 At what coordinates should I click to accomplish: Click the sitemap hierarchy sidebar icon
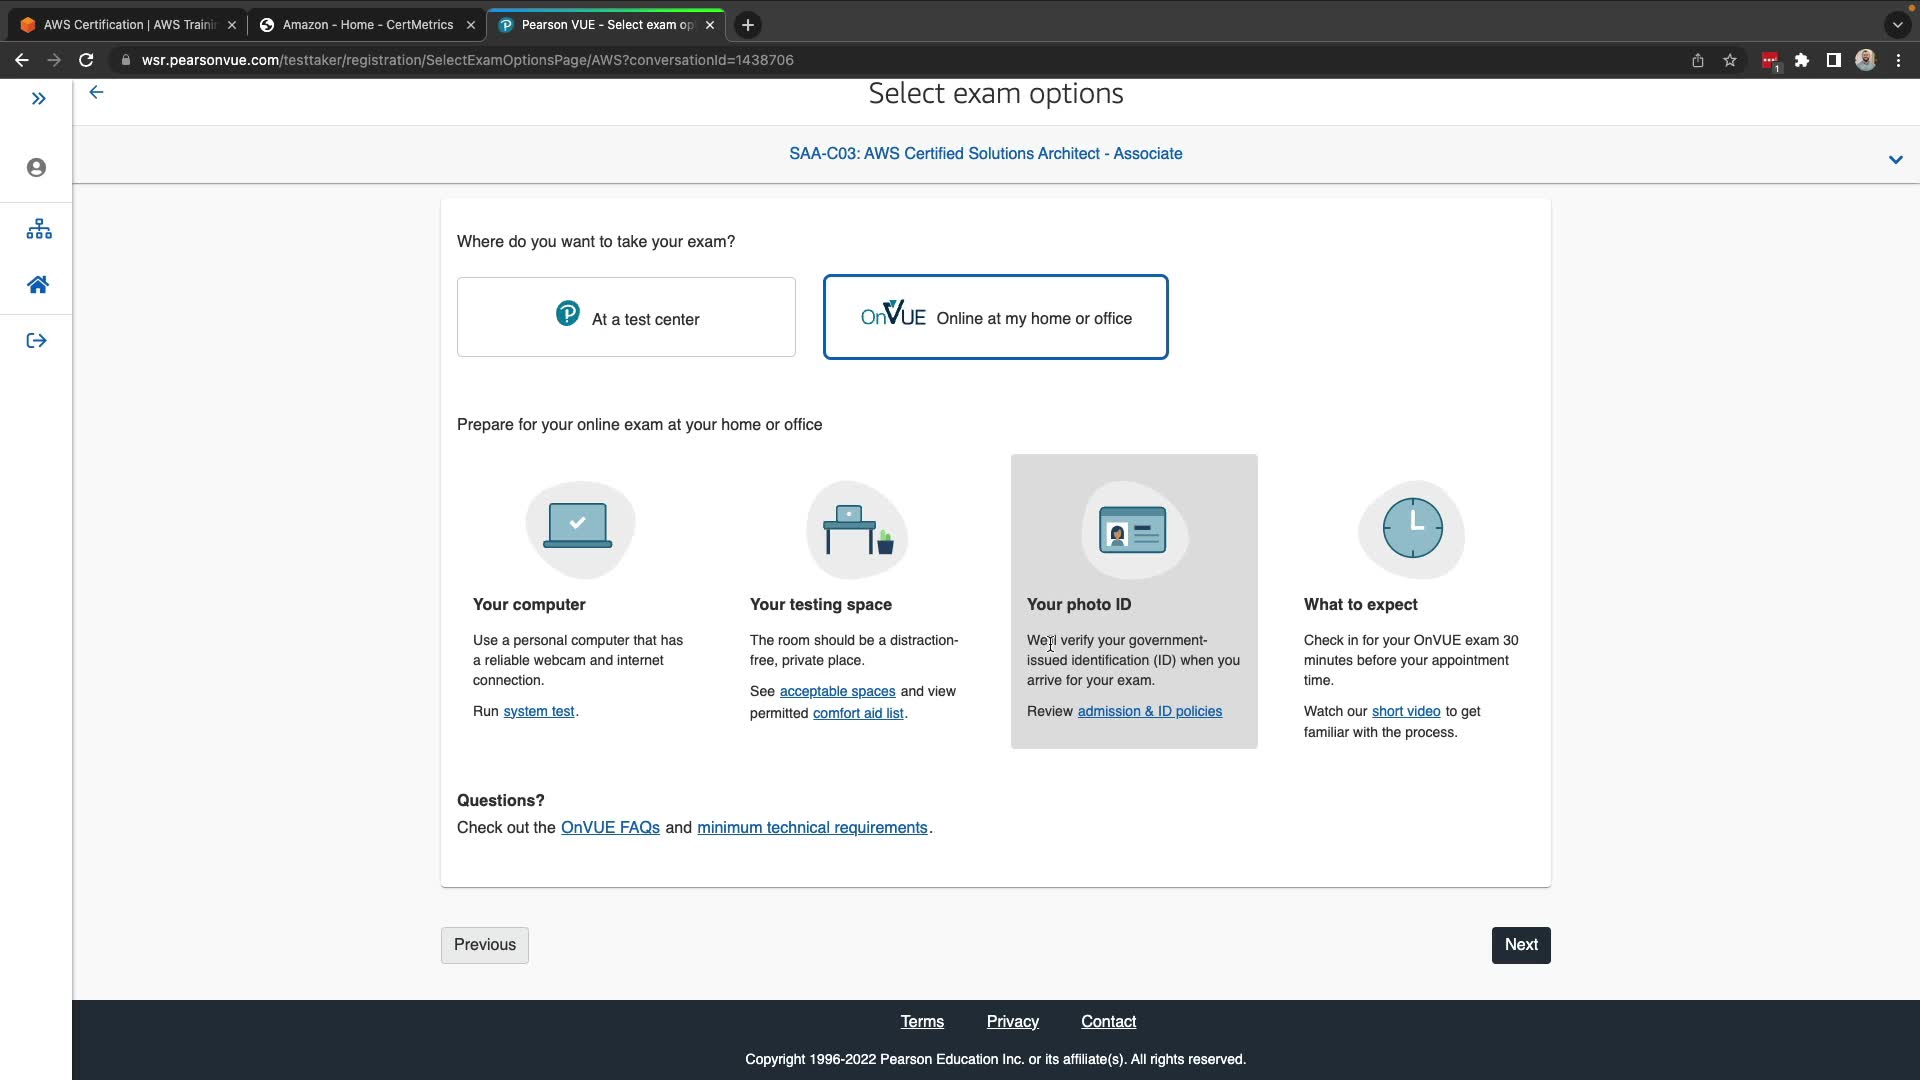[39, 229]
